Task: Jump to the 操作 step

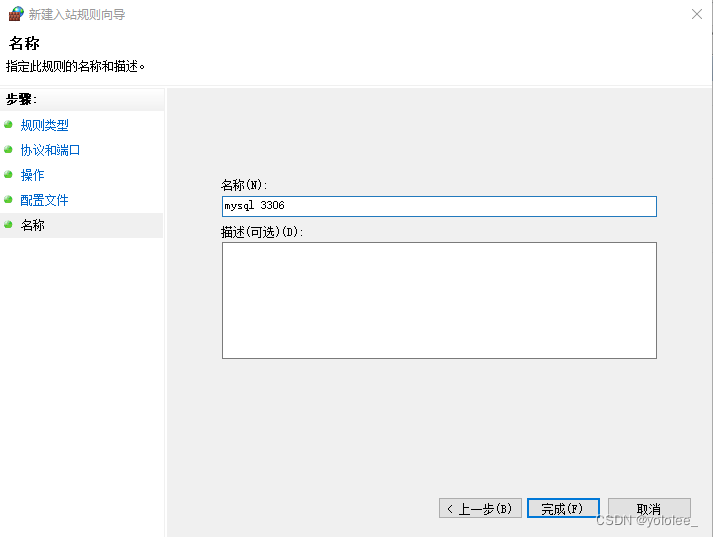Action: click(32, 175)
